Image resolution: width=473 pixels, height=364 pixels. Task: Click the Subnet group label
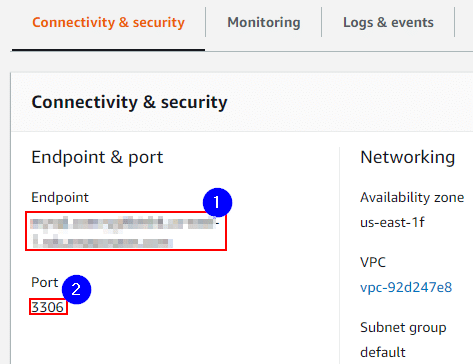[403, 328]
